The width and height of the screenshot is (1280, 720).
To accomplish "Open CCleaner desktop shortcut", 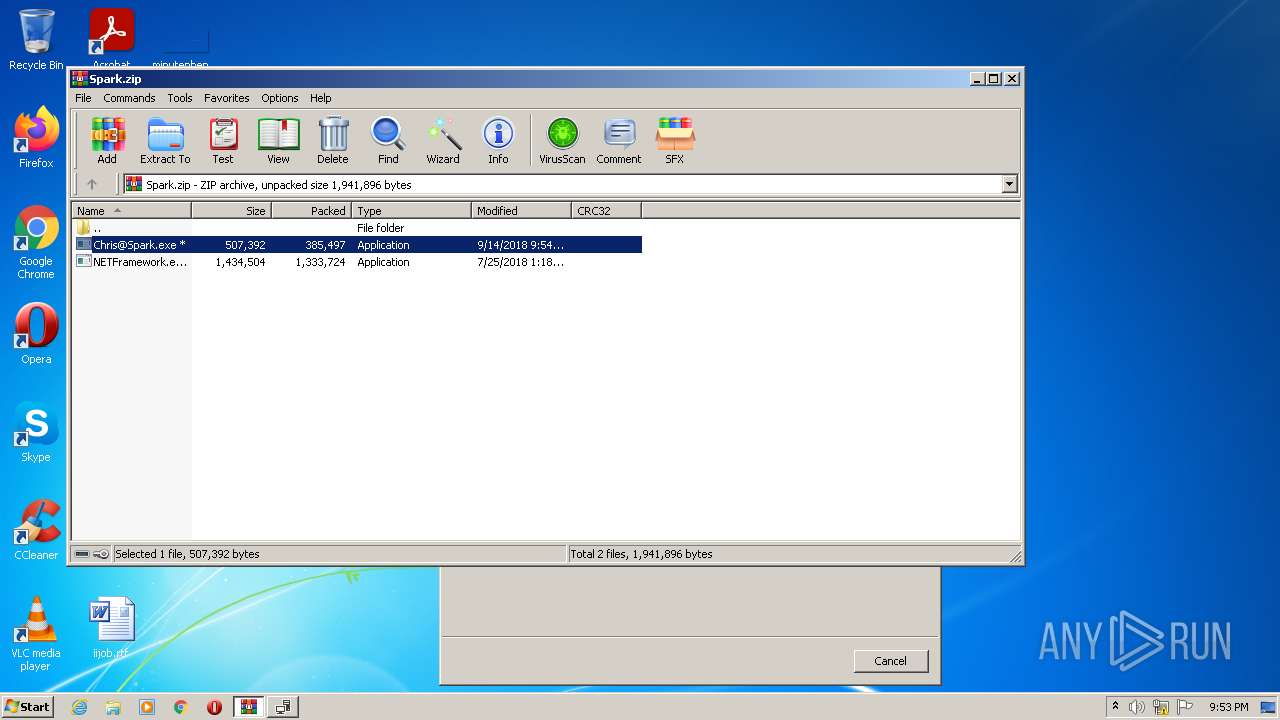I will [36, 530].
